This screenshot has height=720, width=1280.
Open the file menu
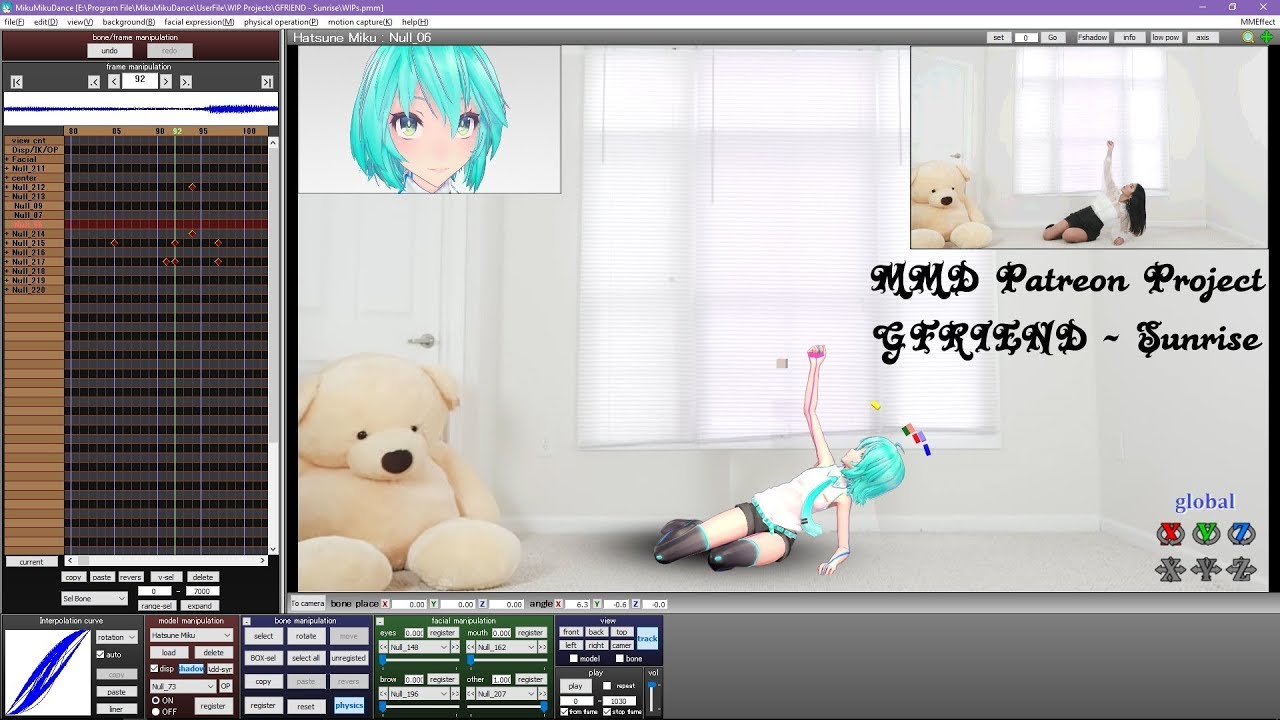[x=14, y=21]
